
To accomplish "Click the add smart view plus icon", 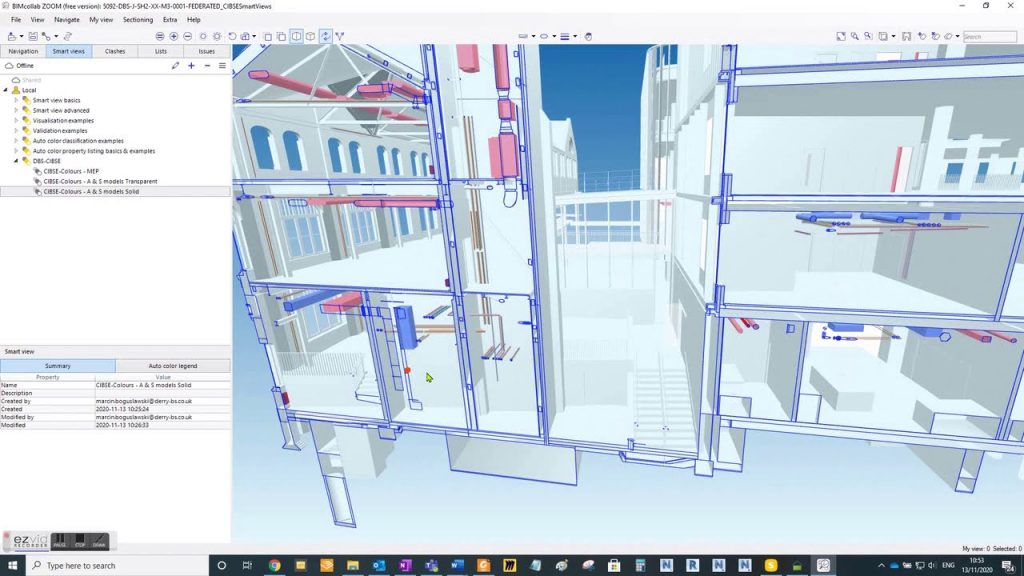I will point(191,66).
